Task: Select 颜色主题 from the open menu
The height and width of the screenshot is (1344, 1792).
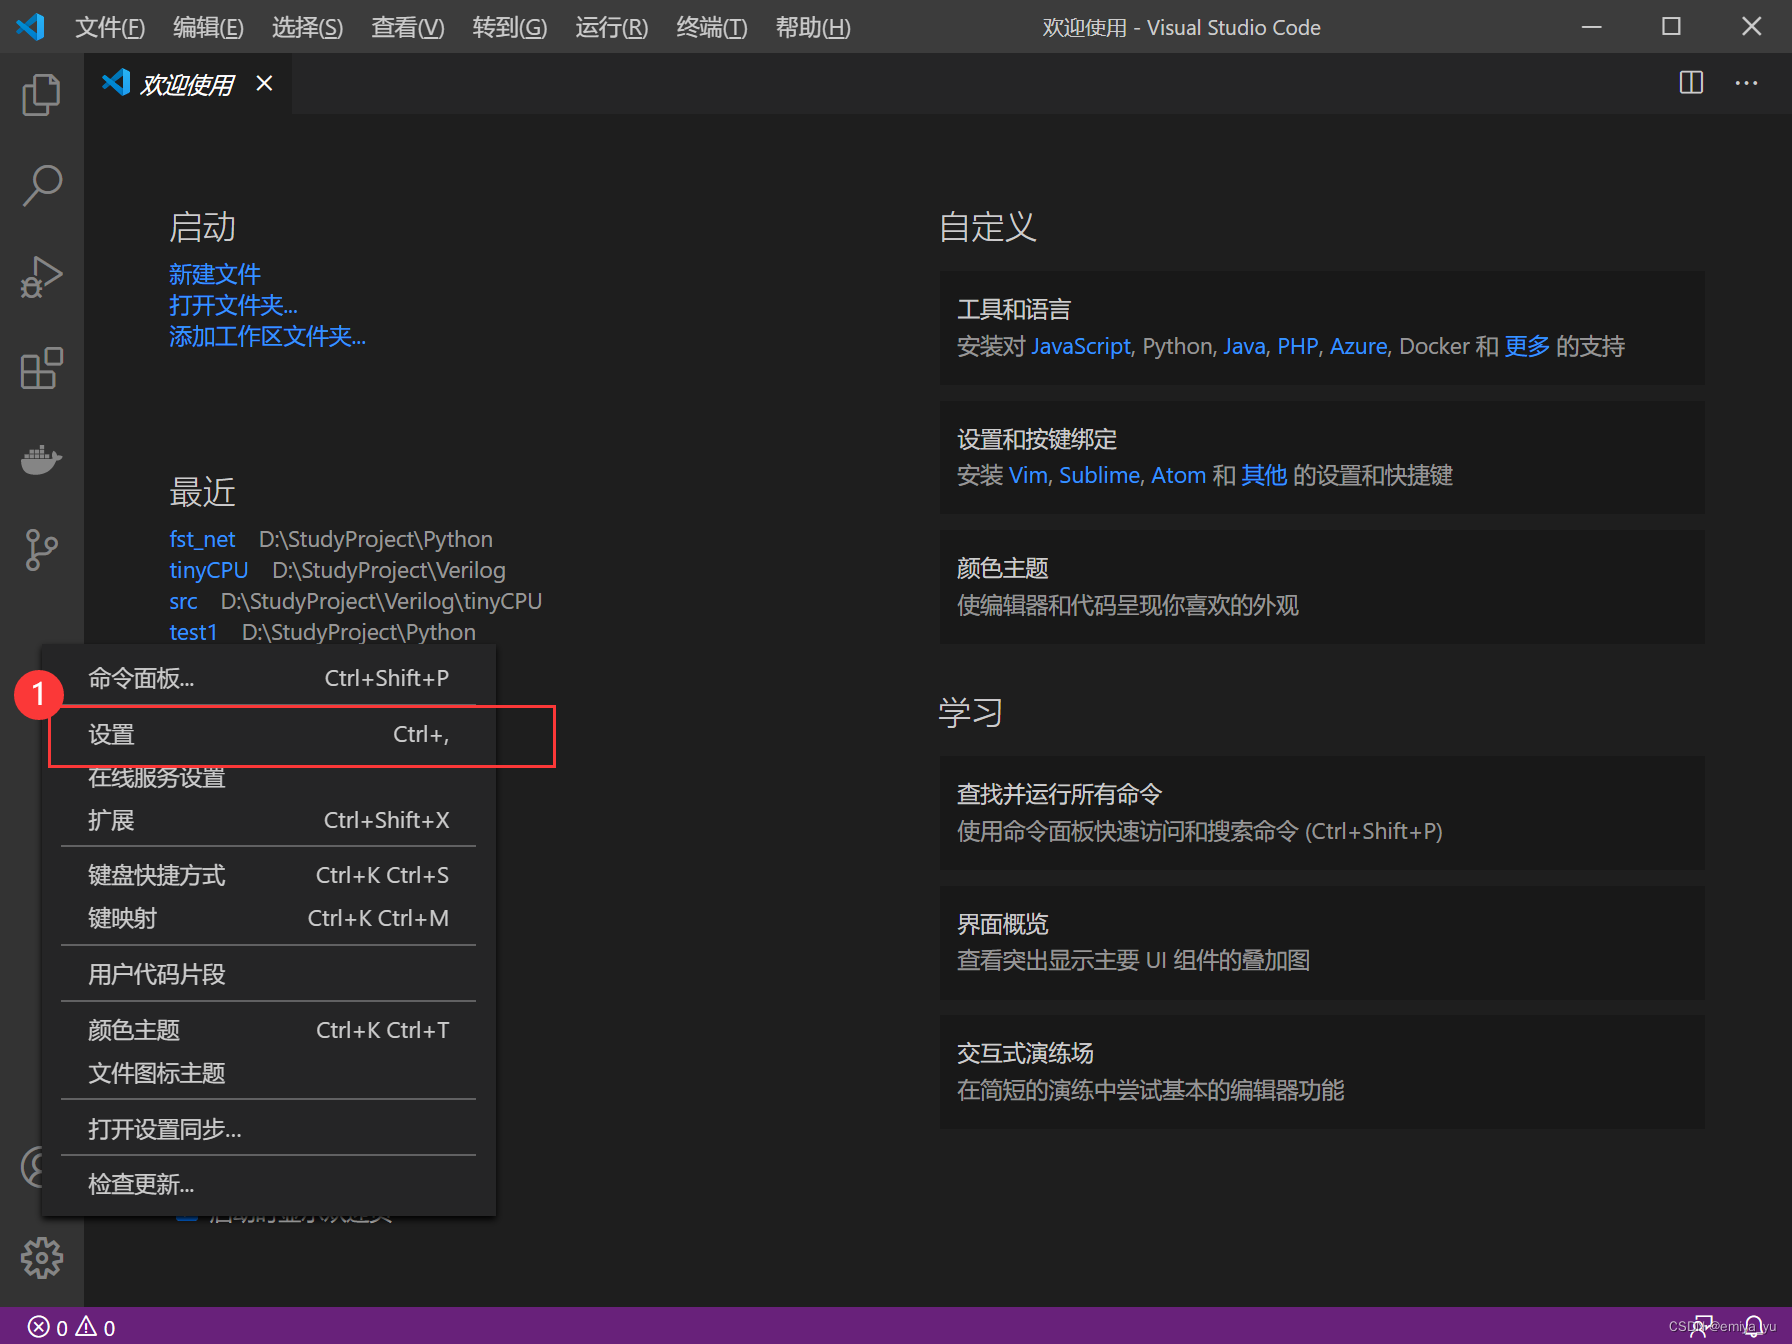Action: (133, 1030)
